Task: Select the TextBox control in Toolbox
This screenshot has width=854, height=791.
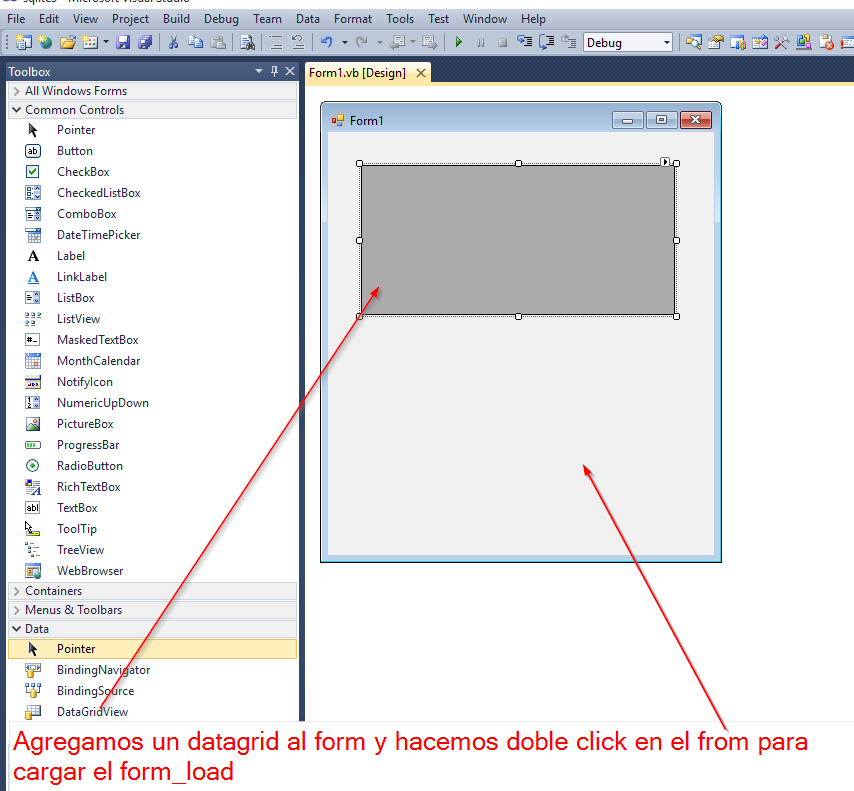Action: coord(152,508)
